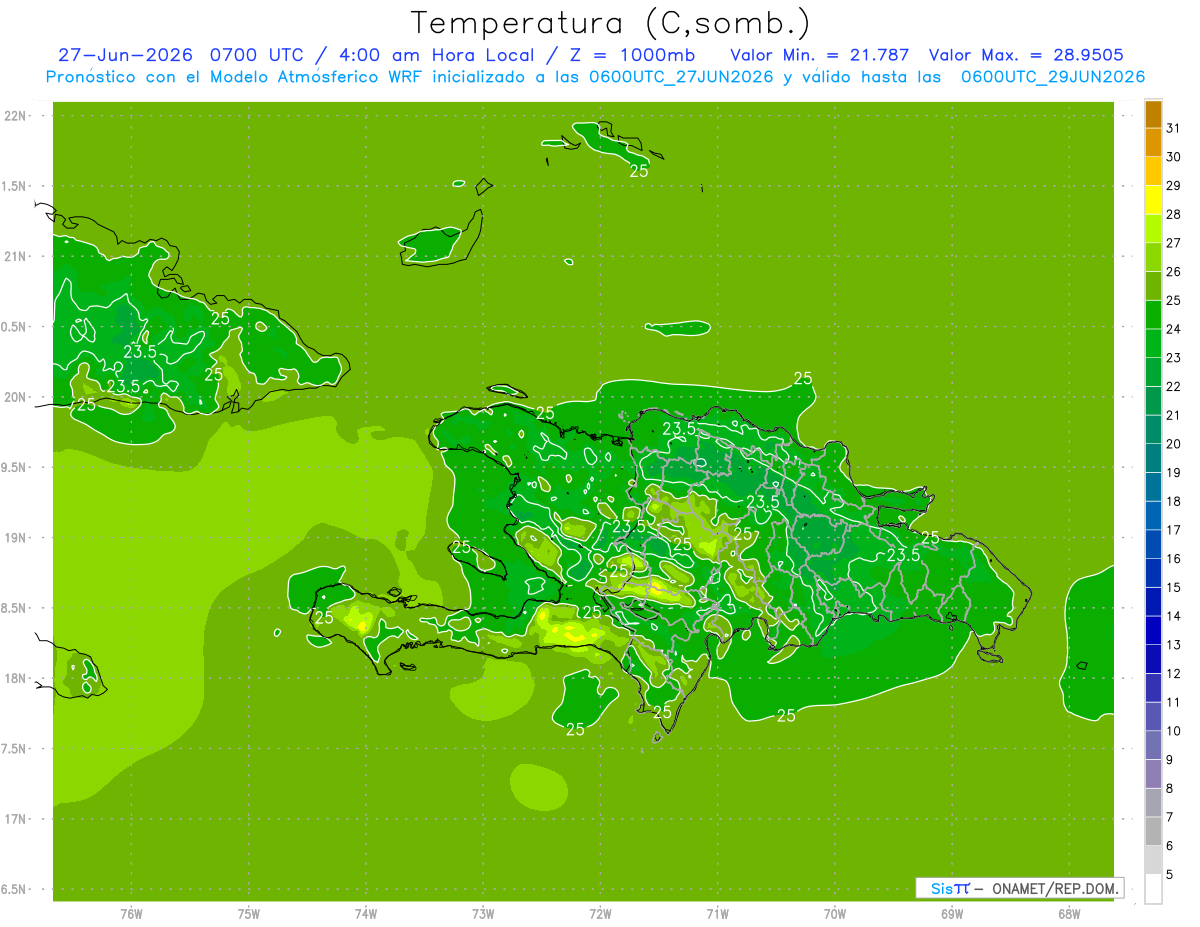Click the 'Valor Min. = 21.787' value

tap(820, 54)
